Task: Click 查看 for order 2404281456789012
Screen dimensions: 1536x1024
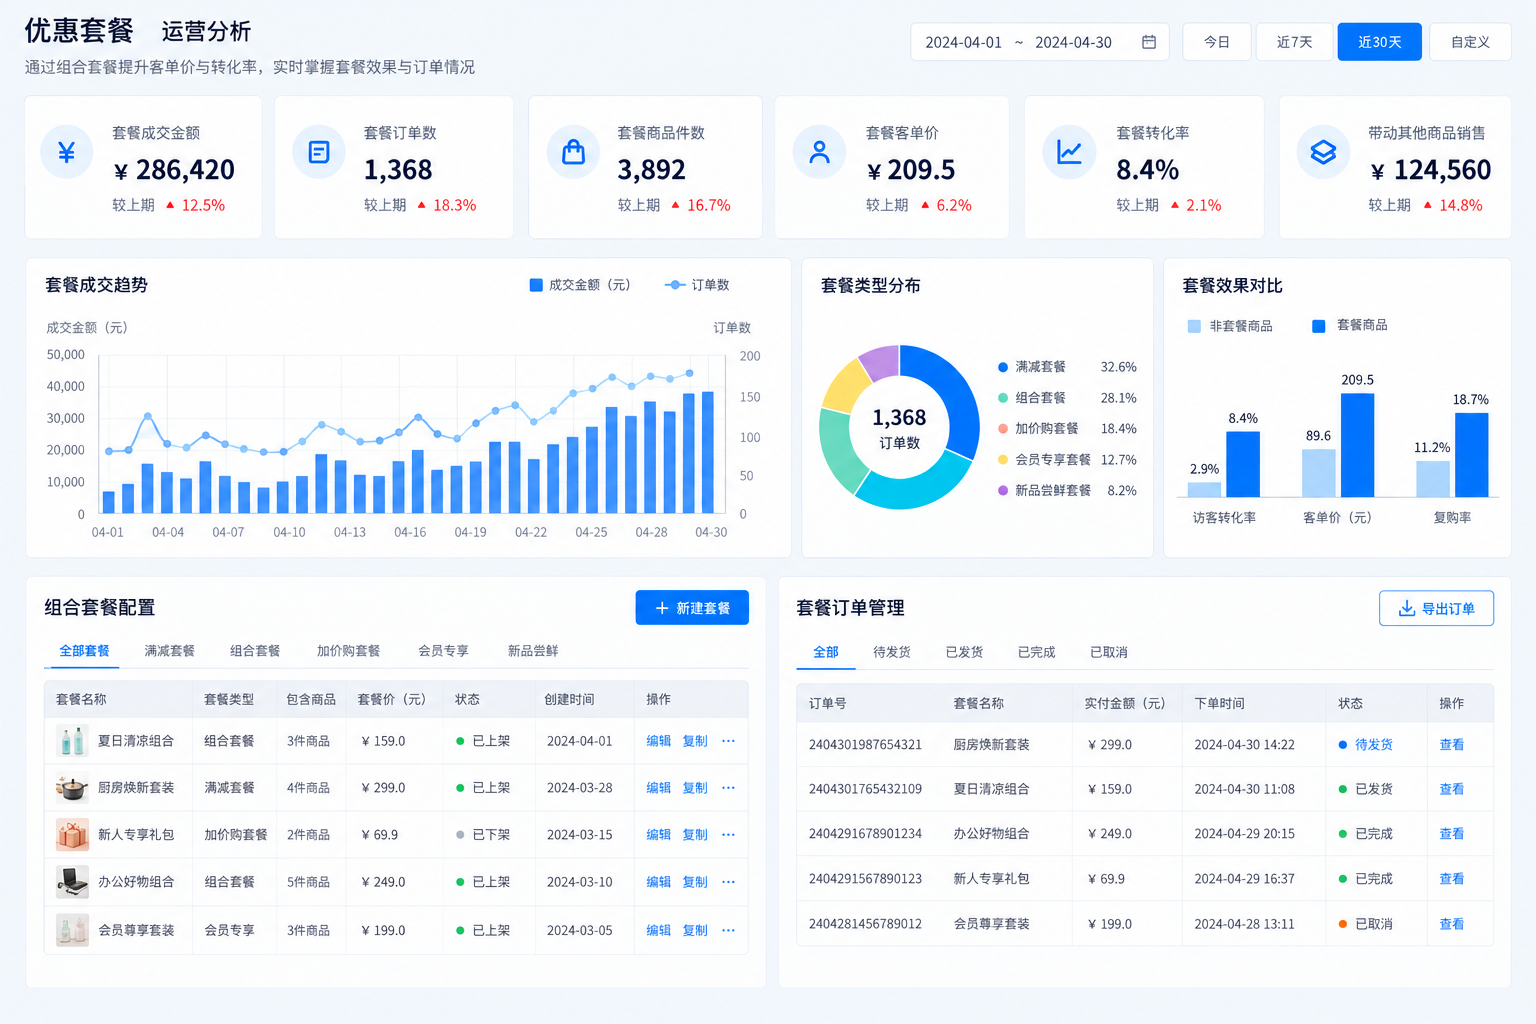Action: click(x=1451, y=924)
